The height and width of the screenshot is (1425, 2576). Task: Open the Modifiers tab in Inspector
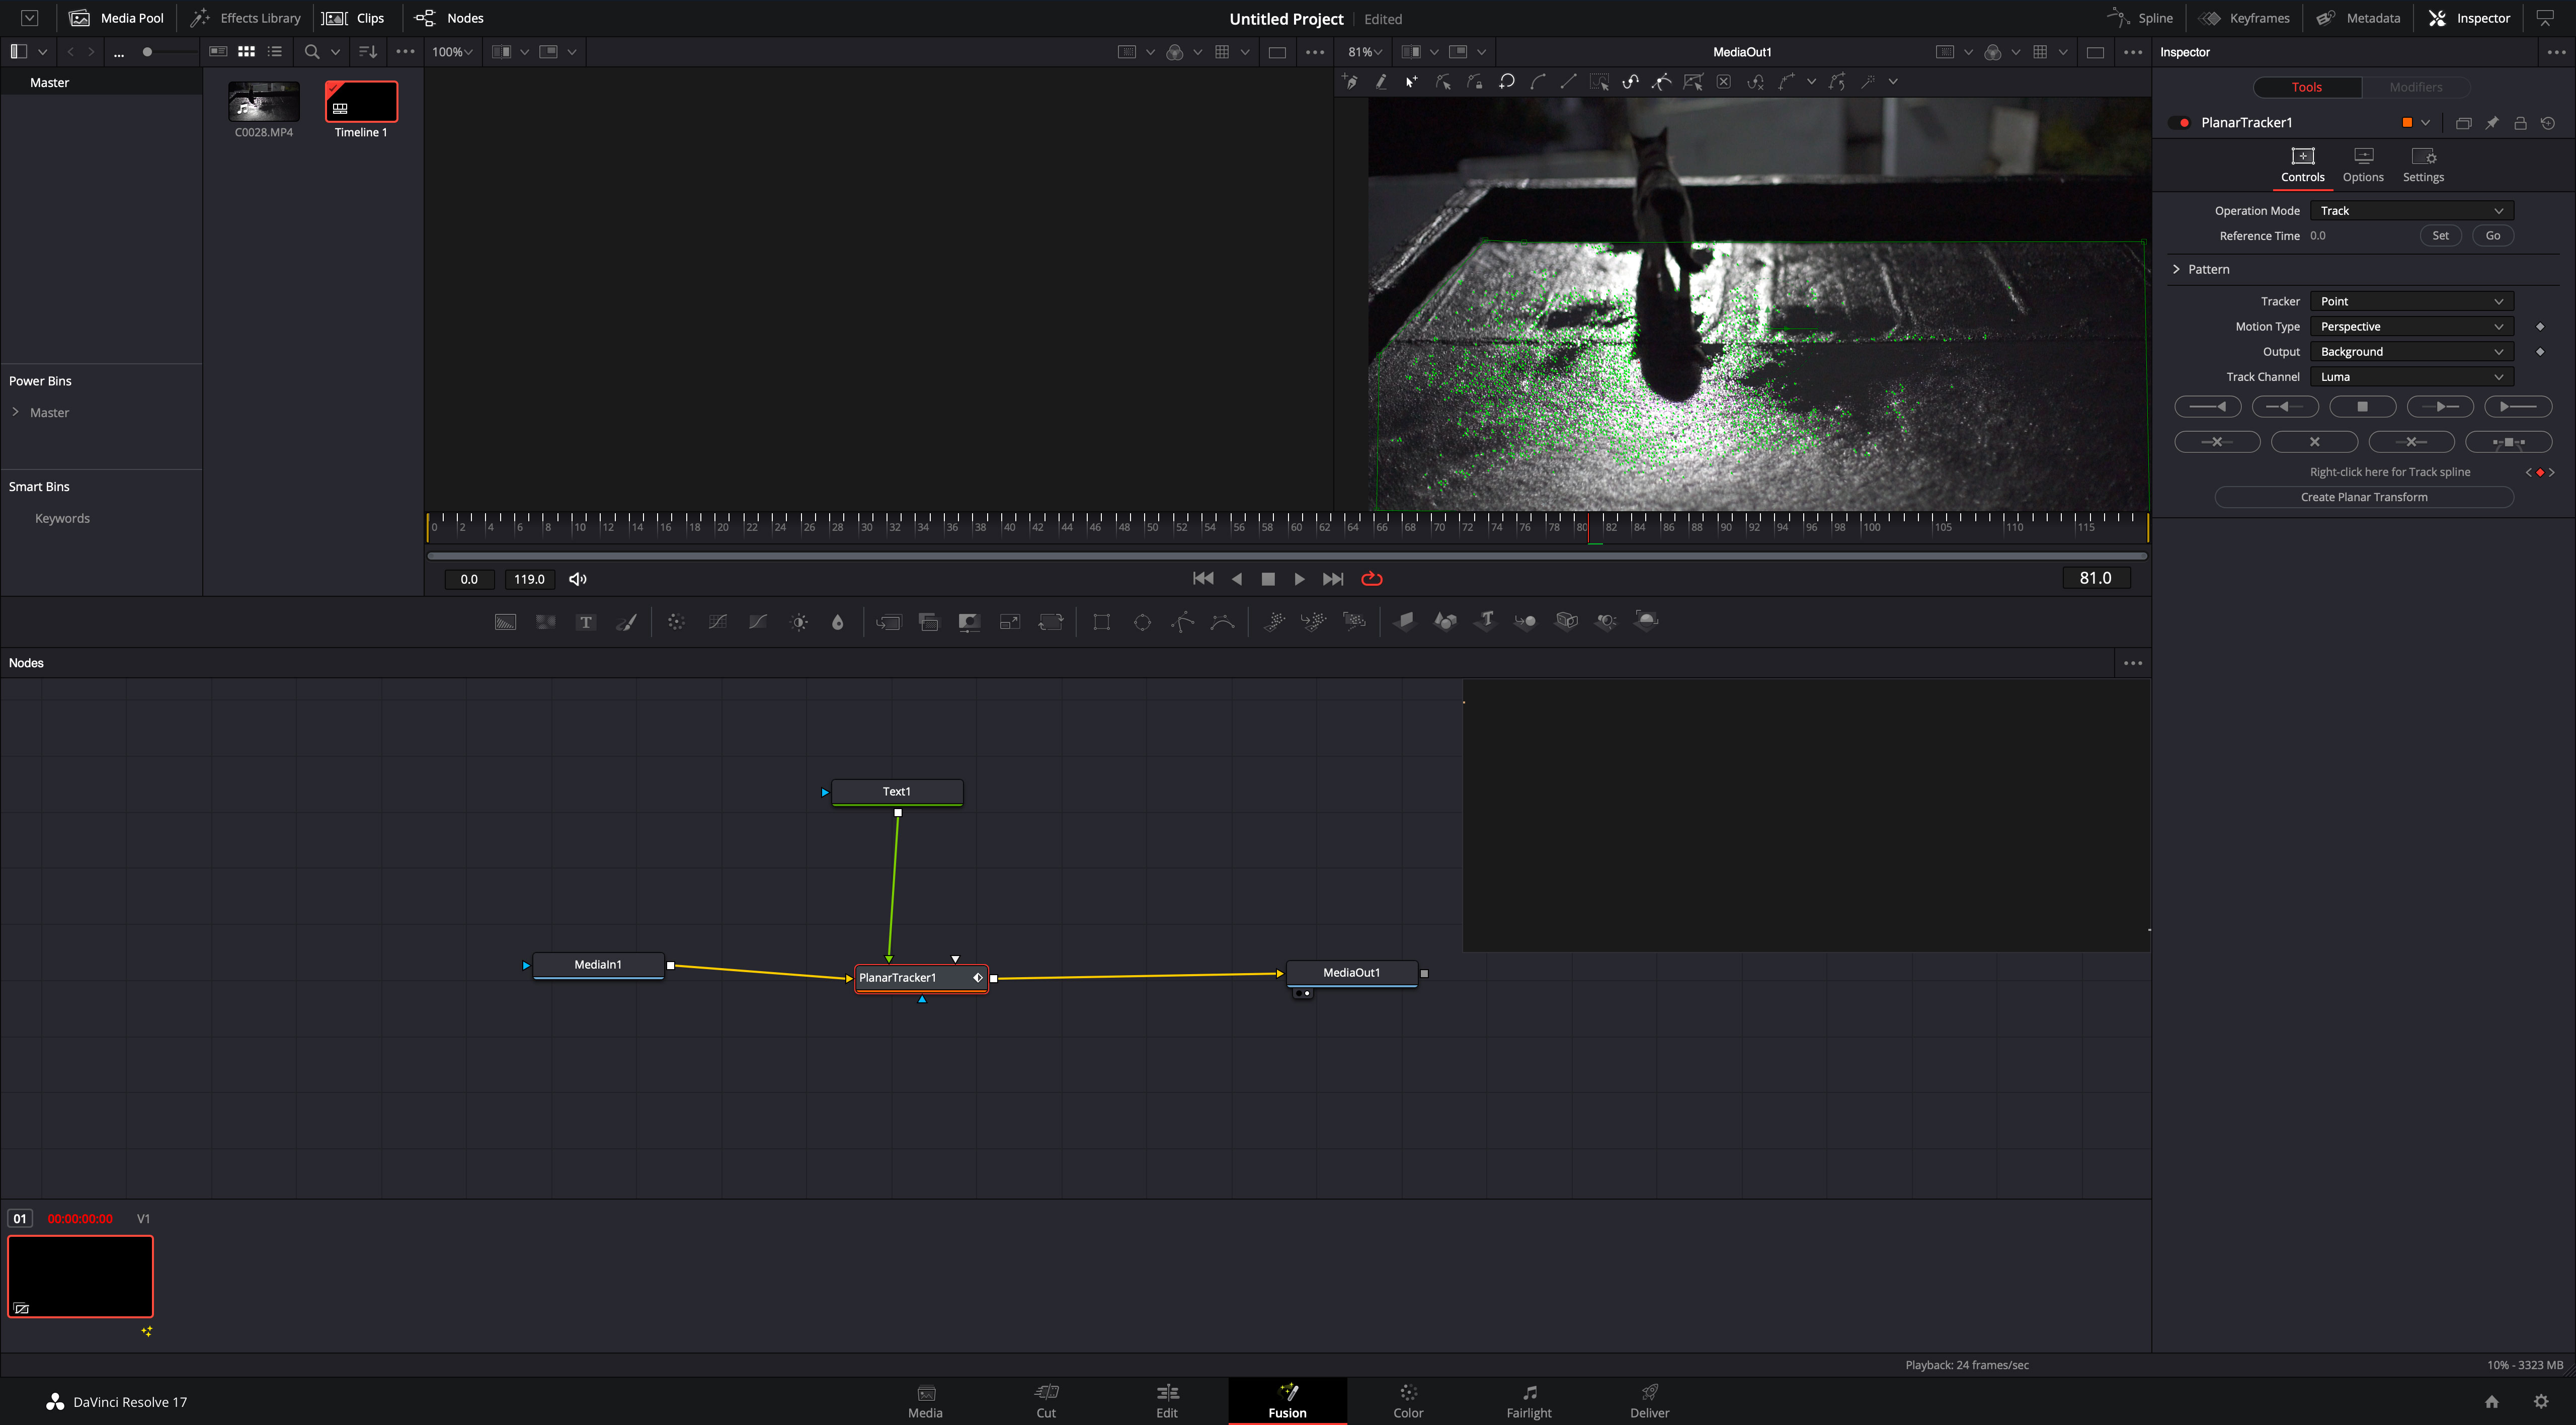click(2416, 87)
